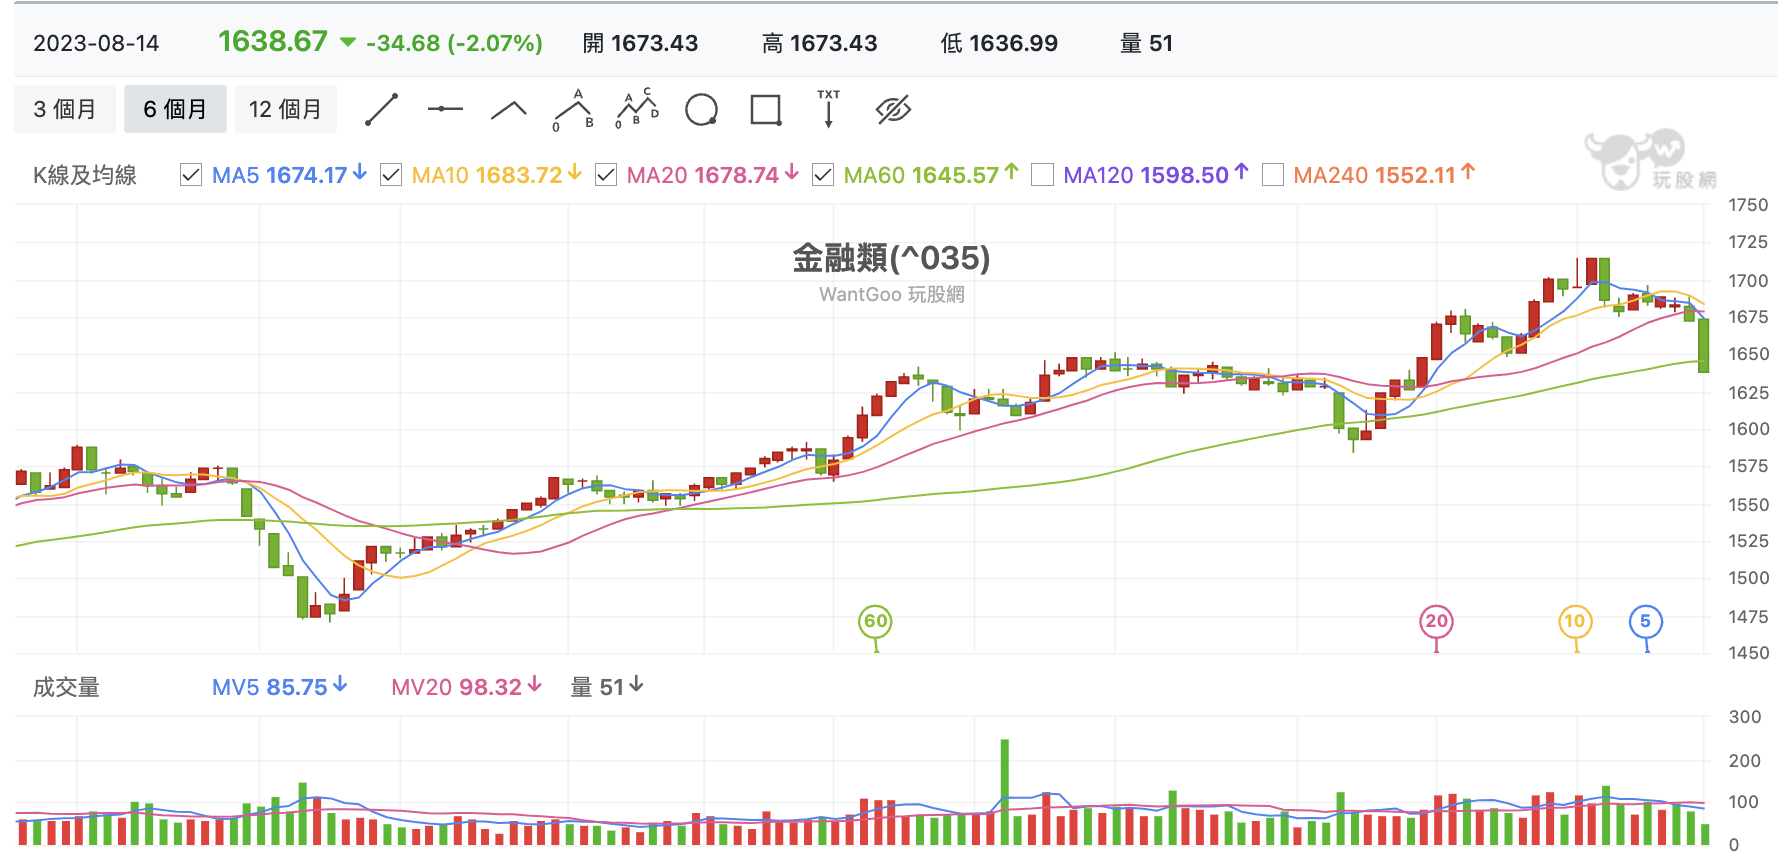
Task: Select the rectangle drawing tool
Action: [766, 109]
